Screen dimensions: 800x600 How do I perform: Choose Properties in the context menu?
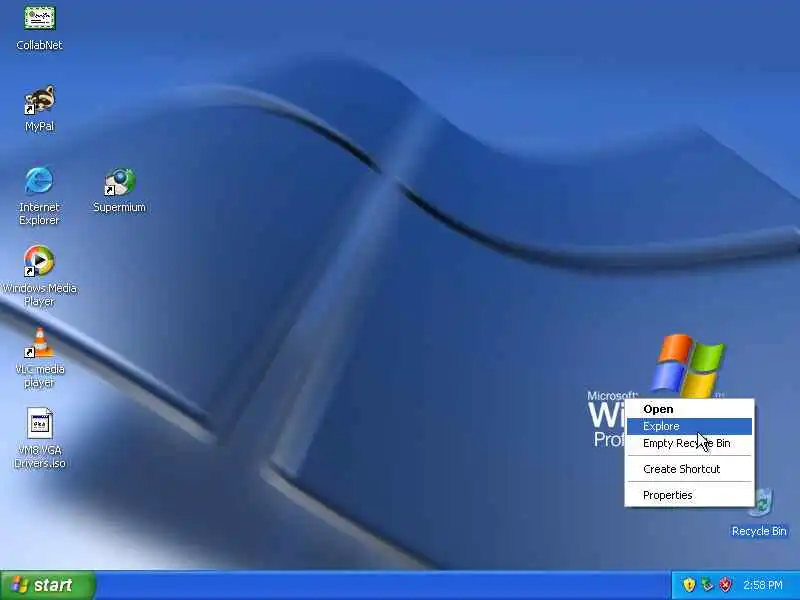689,495
